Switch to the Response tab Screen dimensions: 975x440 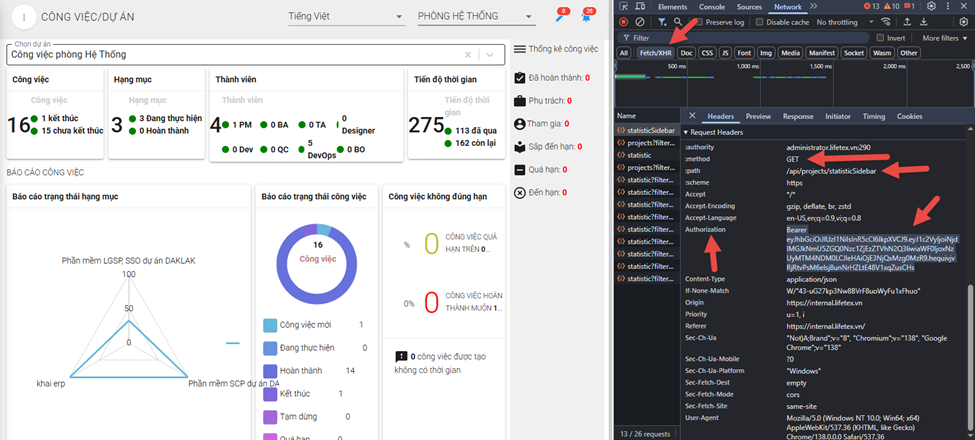[x=797, y=116]
